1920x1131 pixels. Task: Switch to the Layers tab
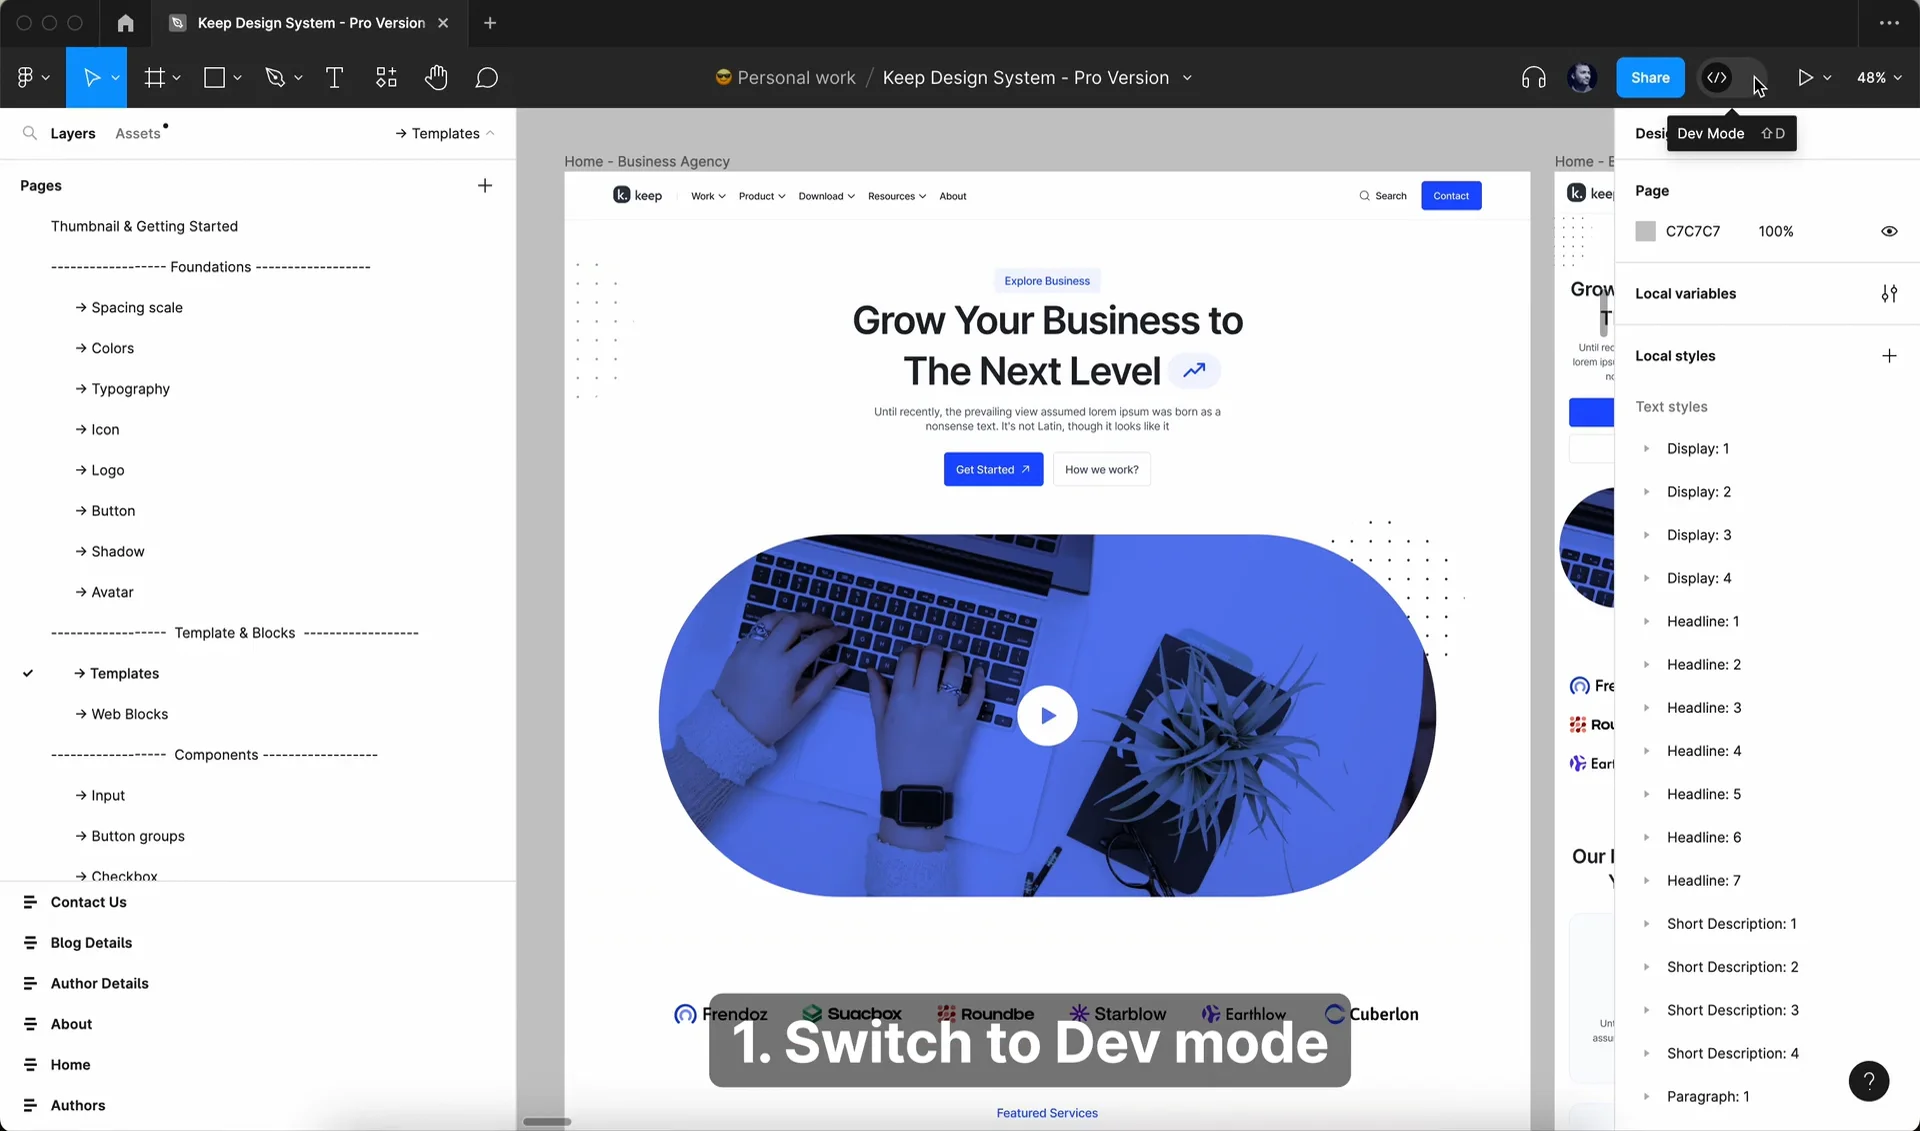pos(73,133)
